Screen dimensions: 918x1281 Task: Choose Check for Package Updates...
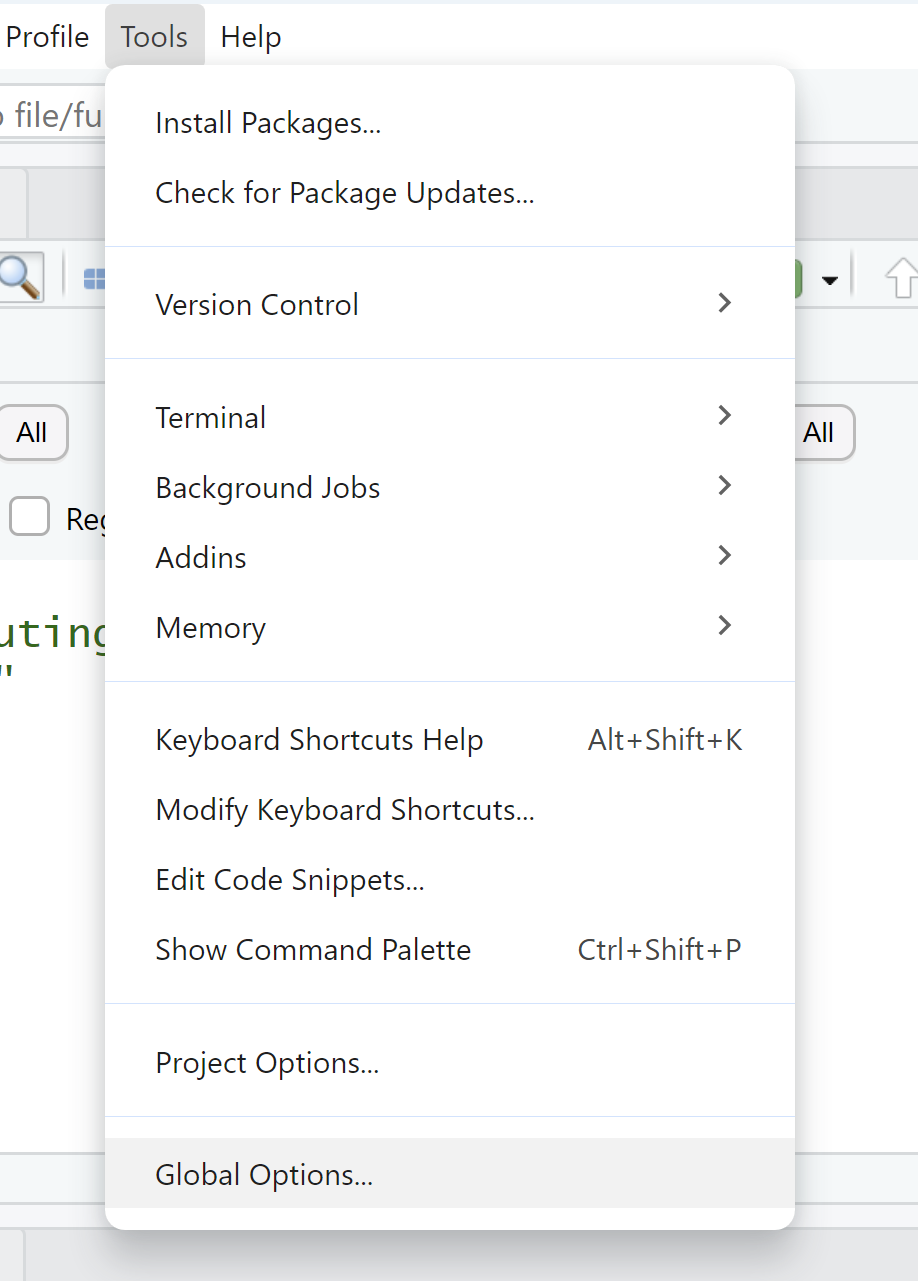click(x=345, y=193)
